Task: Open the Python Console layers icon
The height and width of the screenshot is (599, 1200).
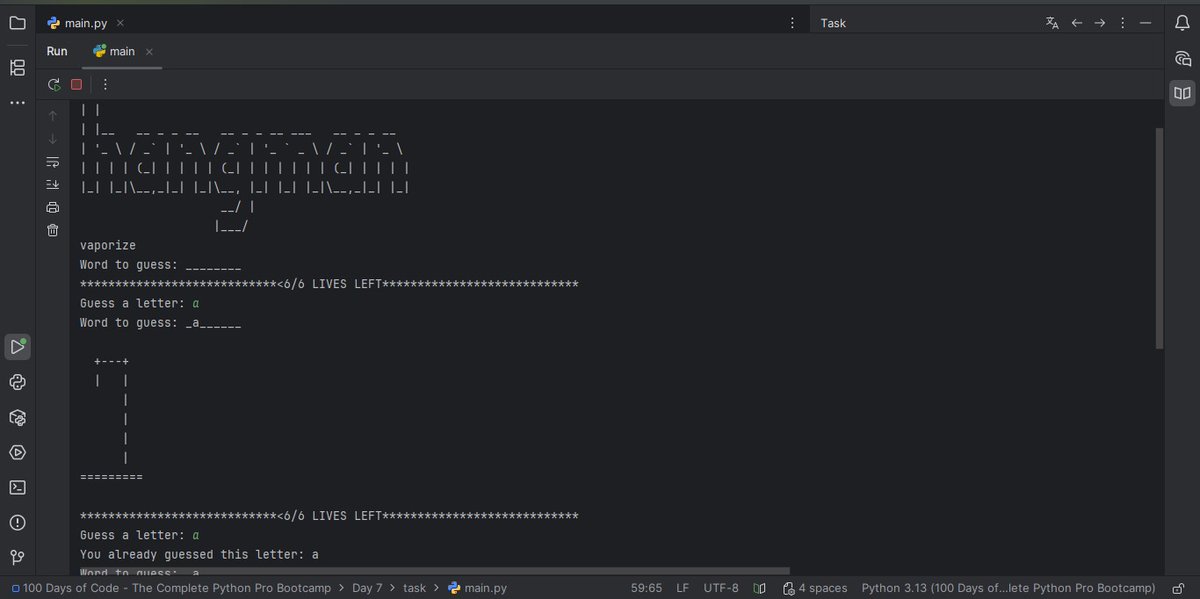Action: 17,417
